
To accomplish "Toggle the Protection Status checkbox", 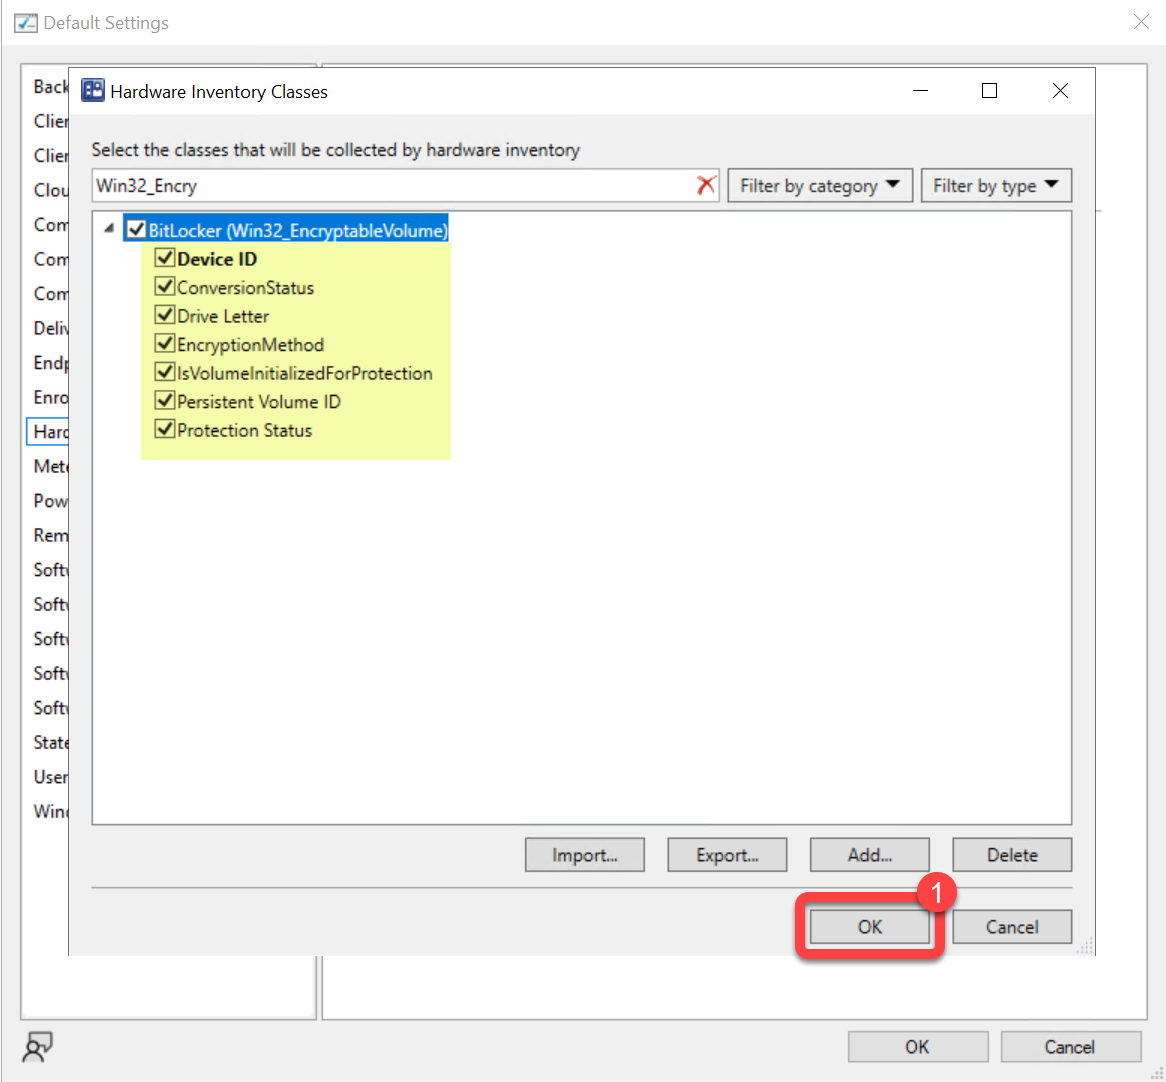I will [x=164, y=429].
